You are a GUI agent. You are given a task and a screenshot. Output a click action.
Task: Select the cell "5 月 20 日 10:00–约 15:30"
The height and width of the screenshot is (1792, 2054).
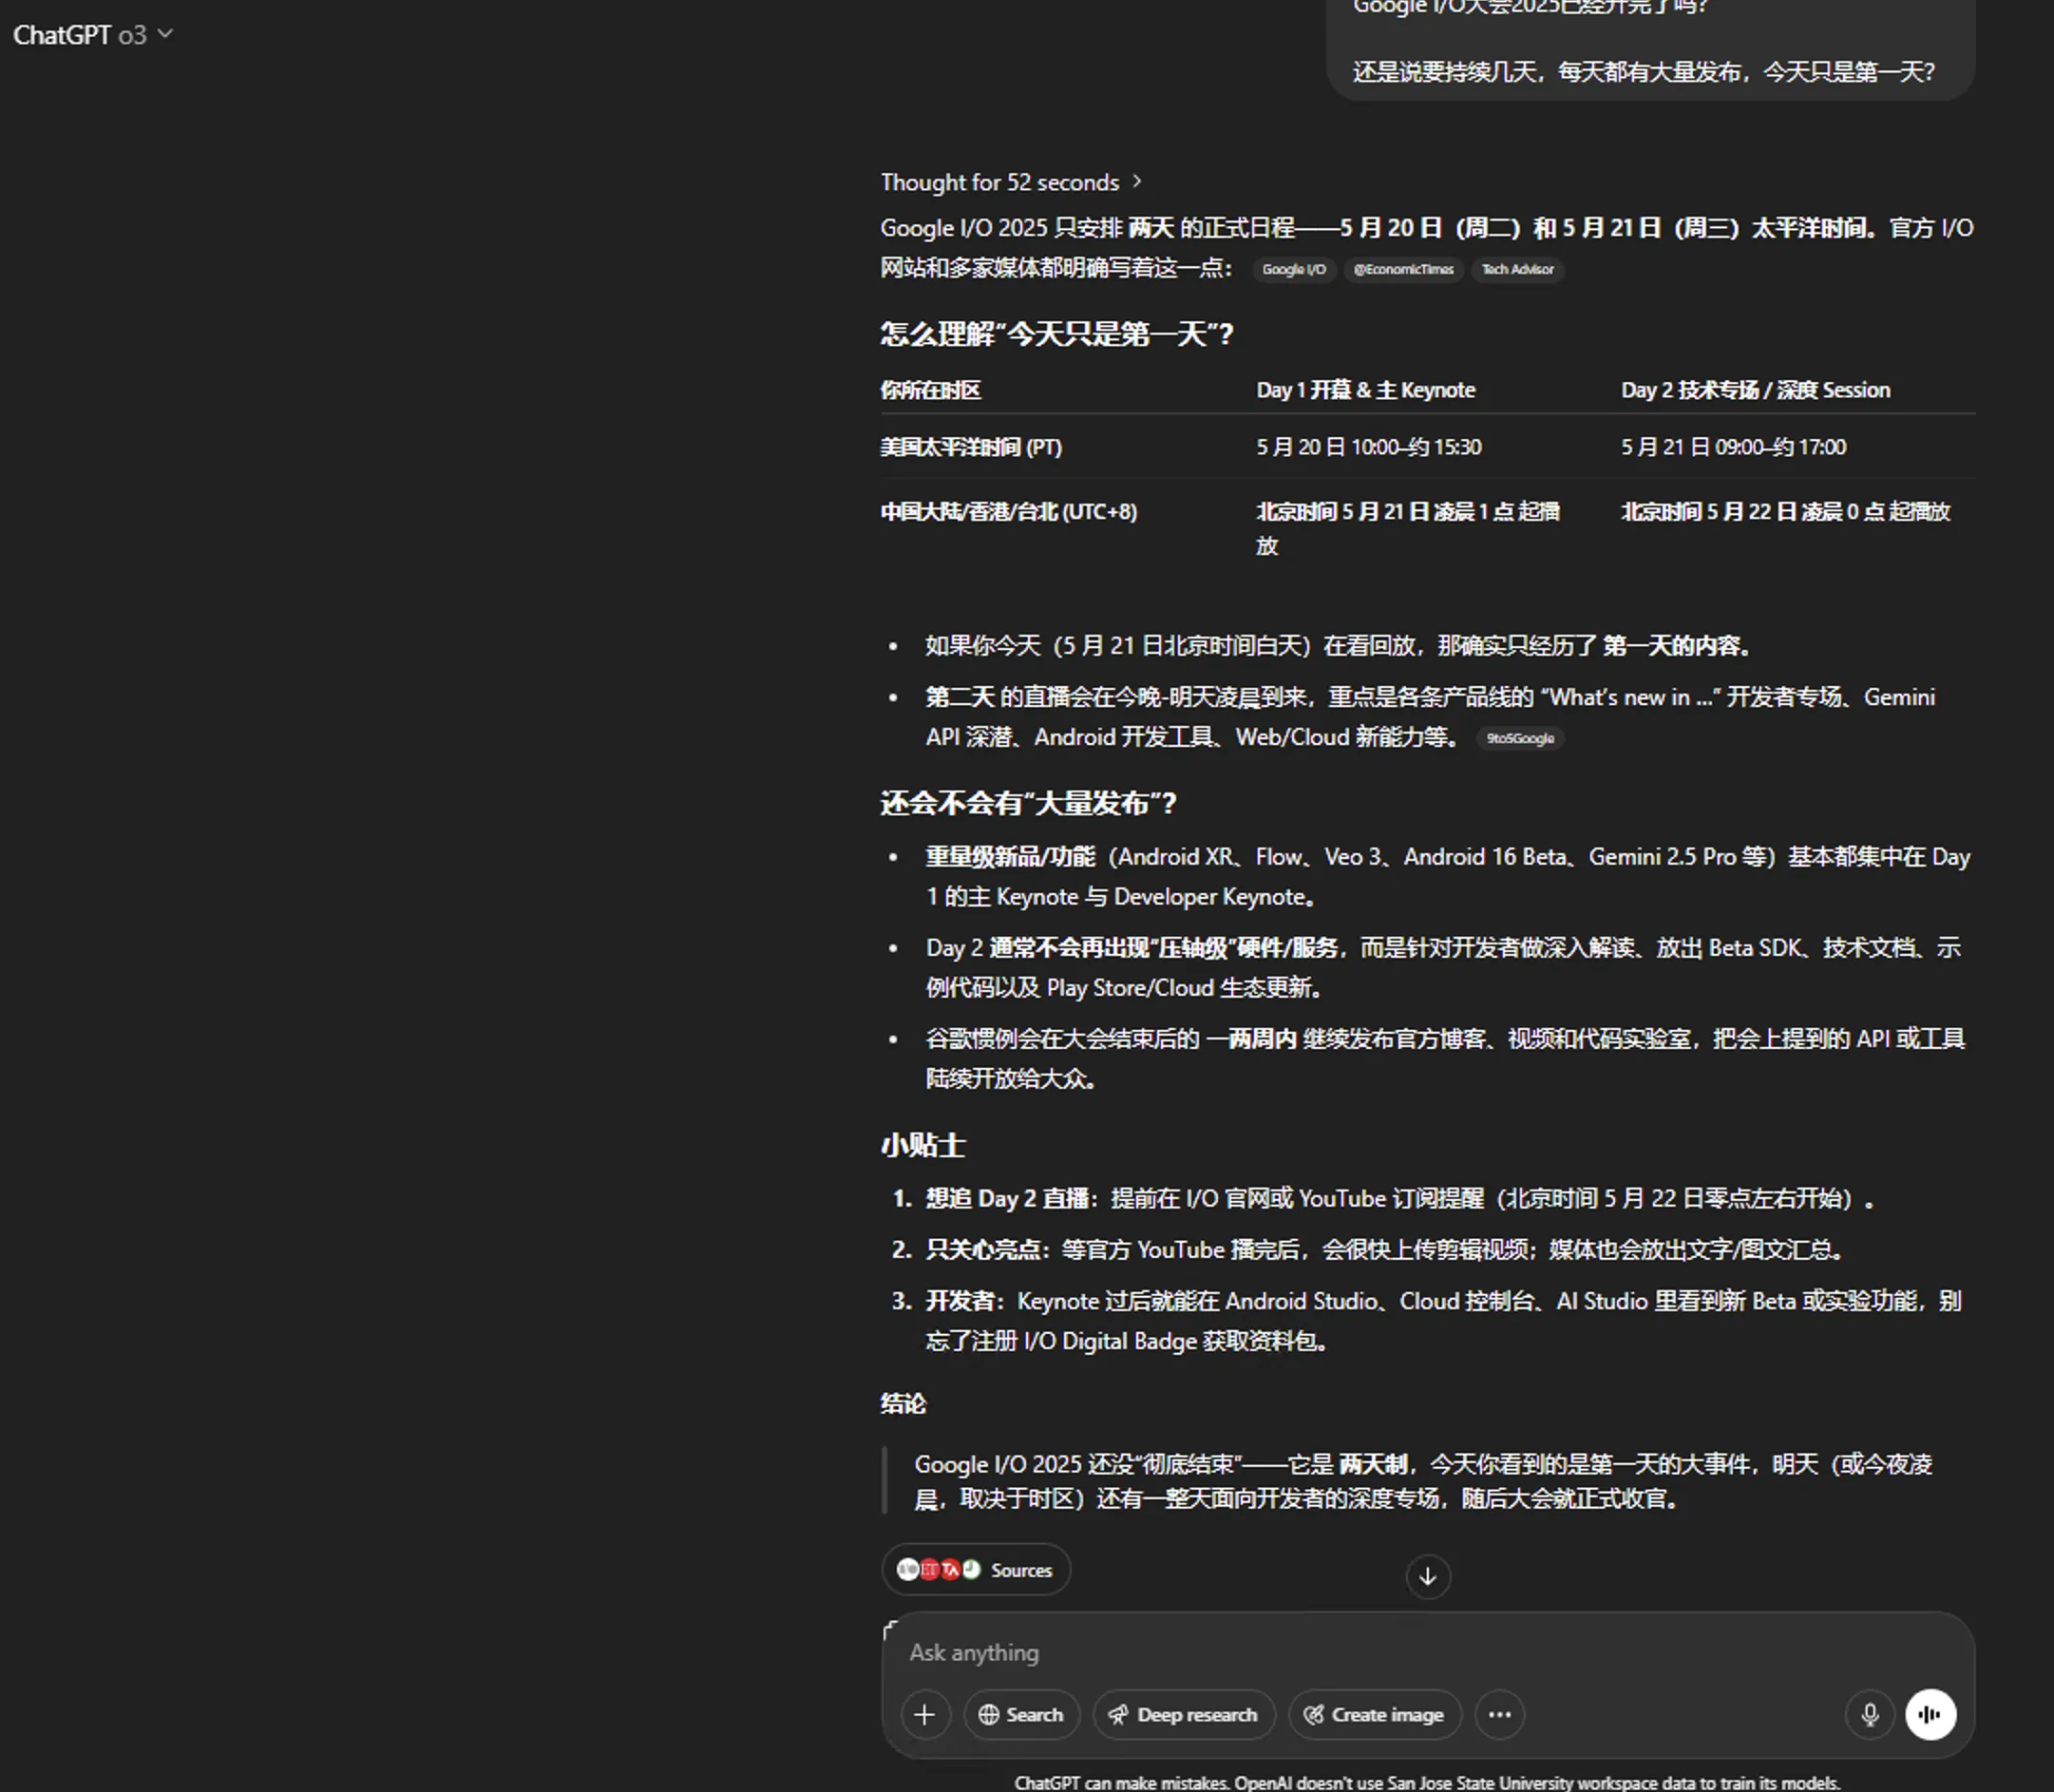coord(1368,447)
